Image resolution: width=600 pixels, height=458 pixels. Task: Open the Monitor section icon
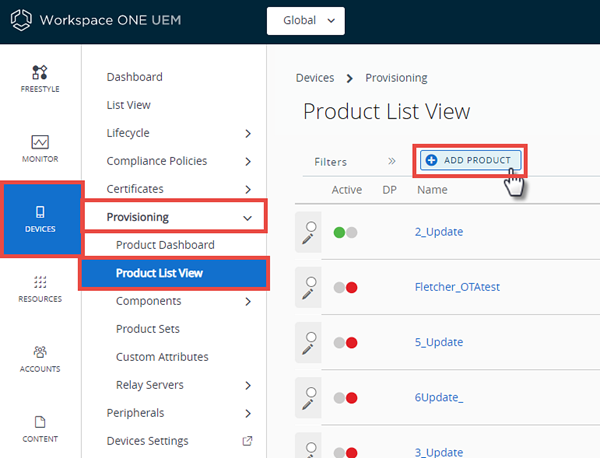click(40, 142)
